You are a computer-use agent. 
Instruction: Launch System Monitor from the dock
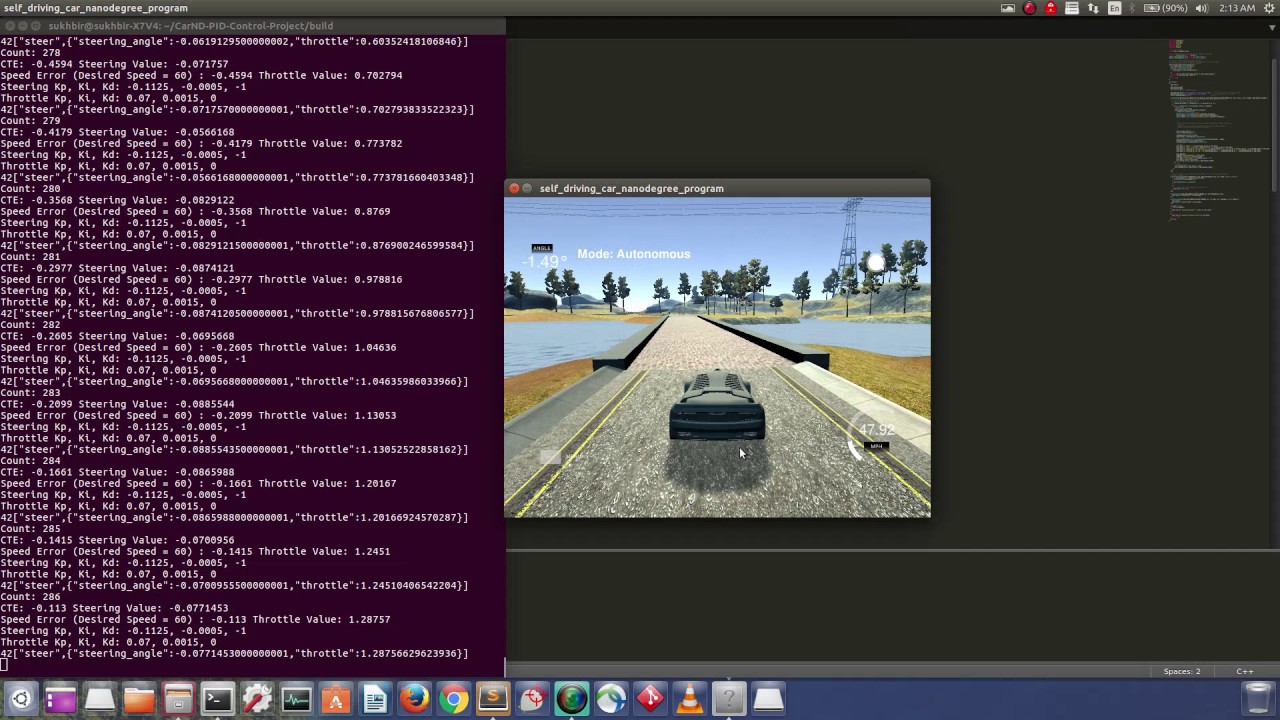point(296,699)
